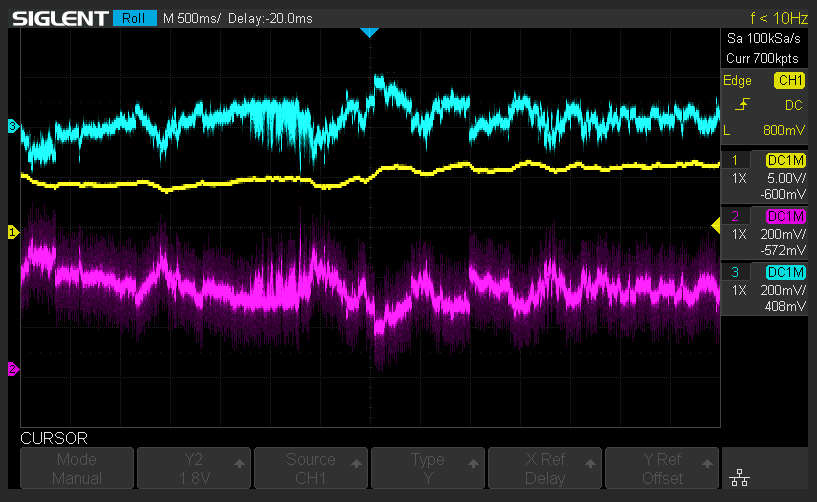817x502 pixels.
Task: Click the channel 2 -572mV offset value
Action: click(x=783, y=250)
